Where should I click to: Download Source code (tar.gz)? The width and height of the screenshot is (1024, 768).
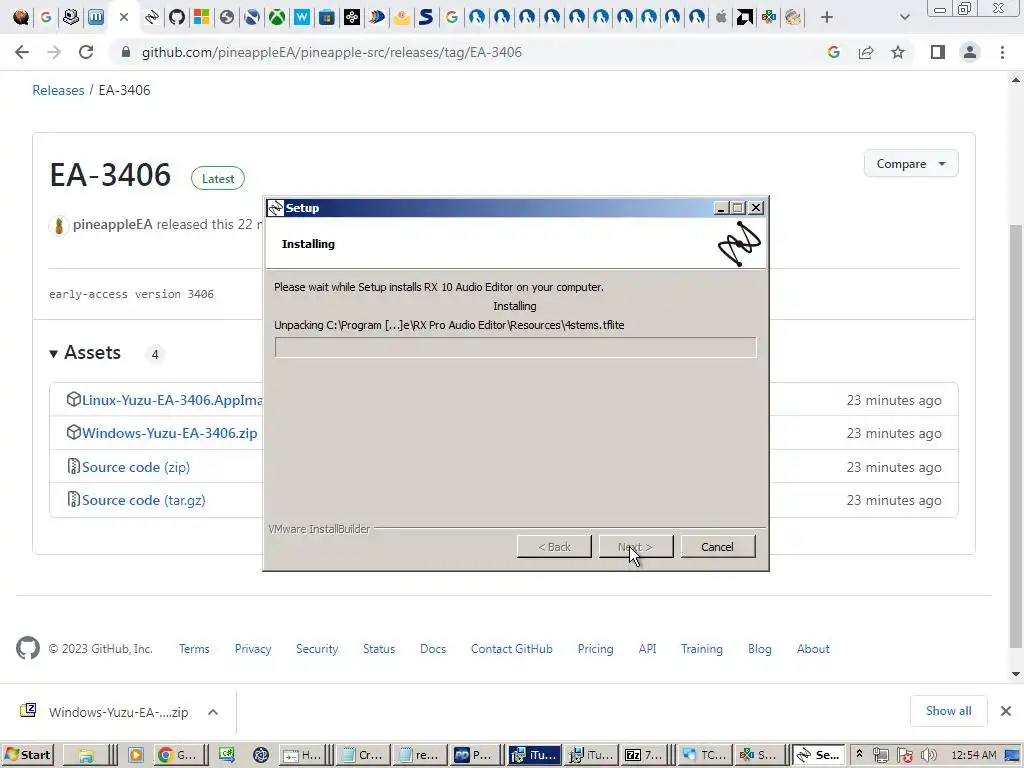tap(144, 500)
